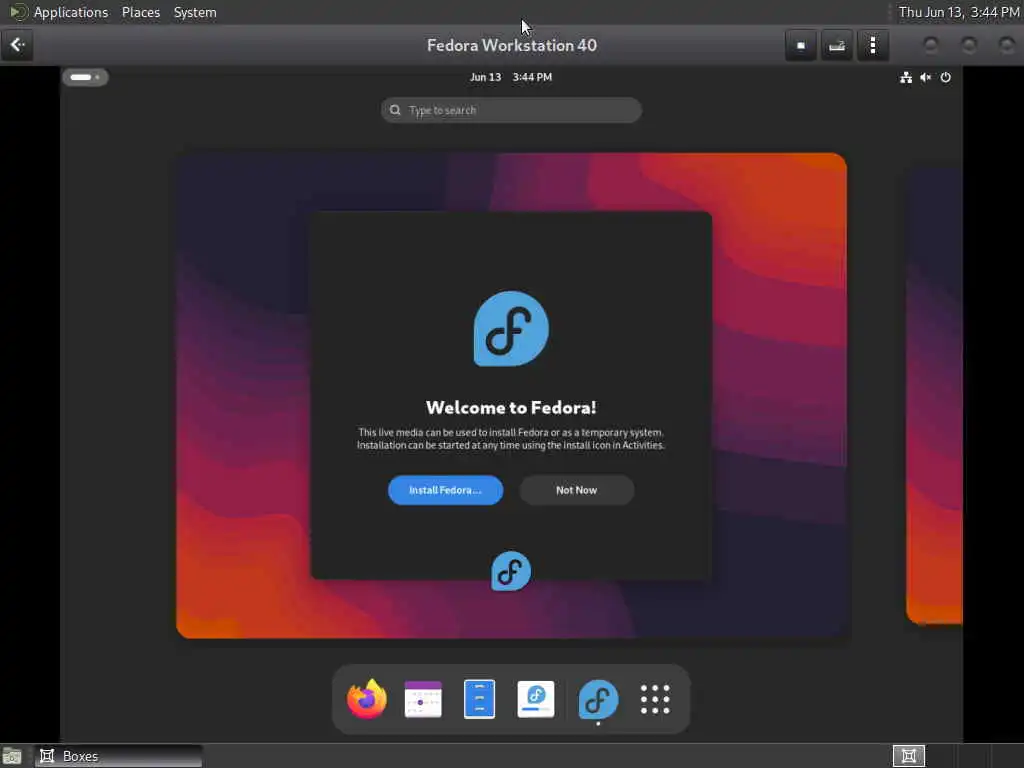The image size is (1024, 768).
Task: Click the network icon in guest top bar
Action: 906,78
